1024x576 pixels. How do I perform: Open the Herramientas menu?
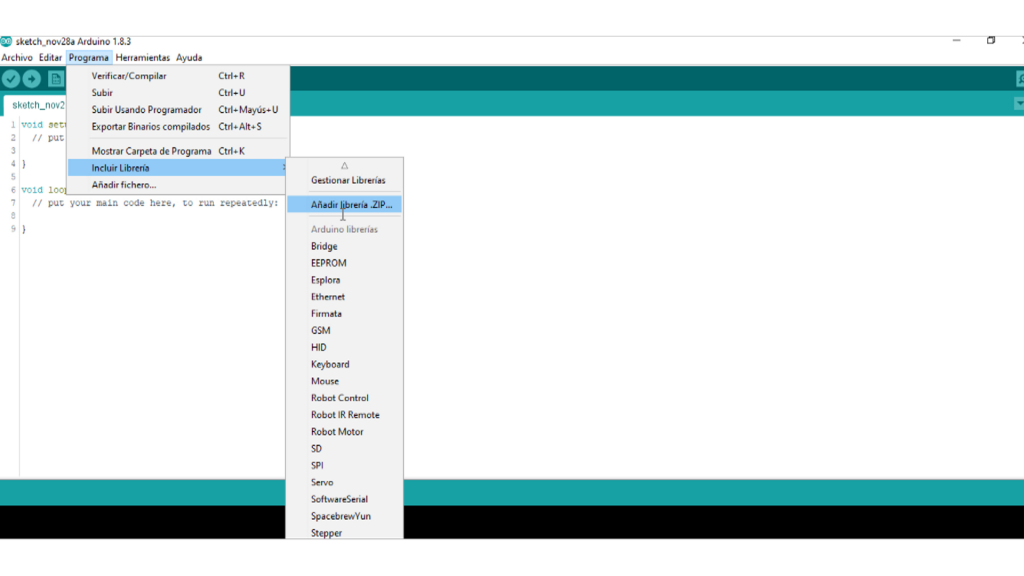(x=143, y=58)
